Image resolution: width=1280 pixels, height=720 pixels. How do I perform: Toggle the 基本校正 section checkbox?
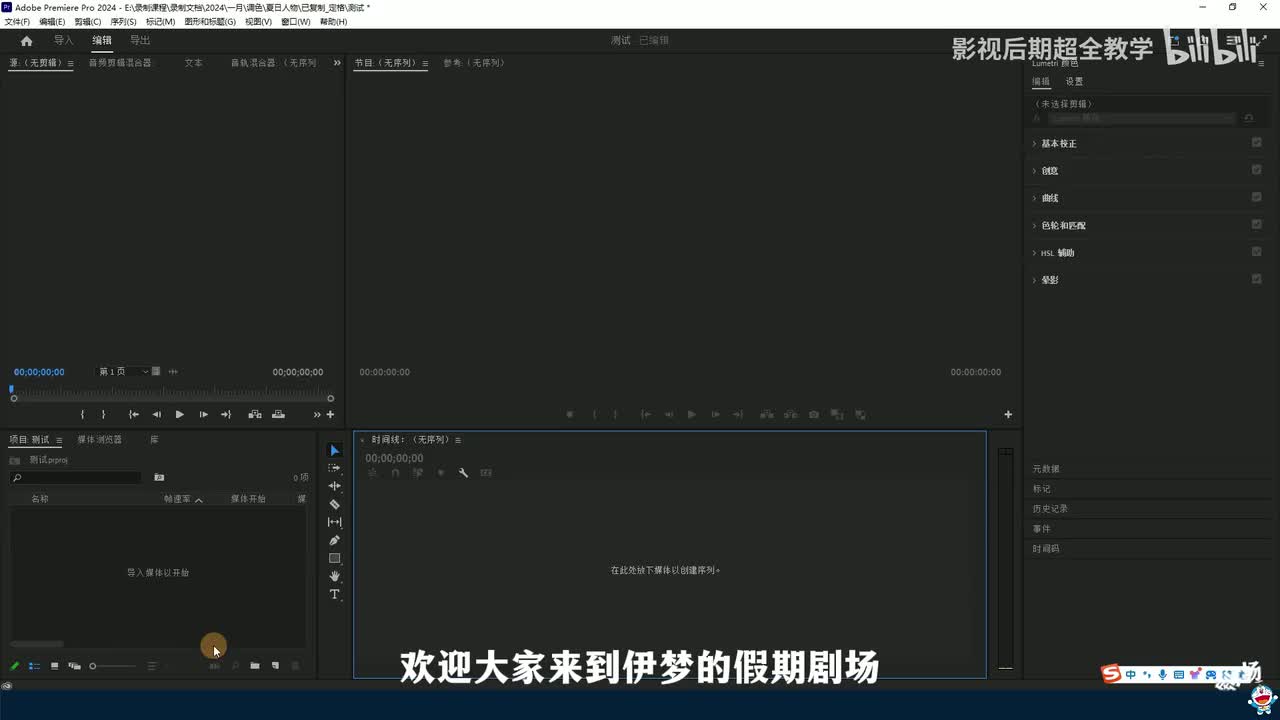(1257, 143)
